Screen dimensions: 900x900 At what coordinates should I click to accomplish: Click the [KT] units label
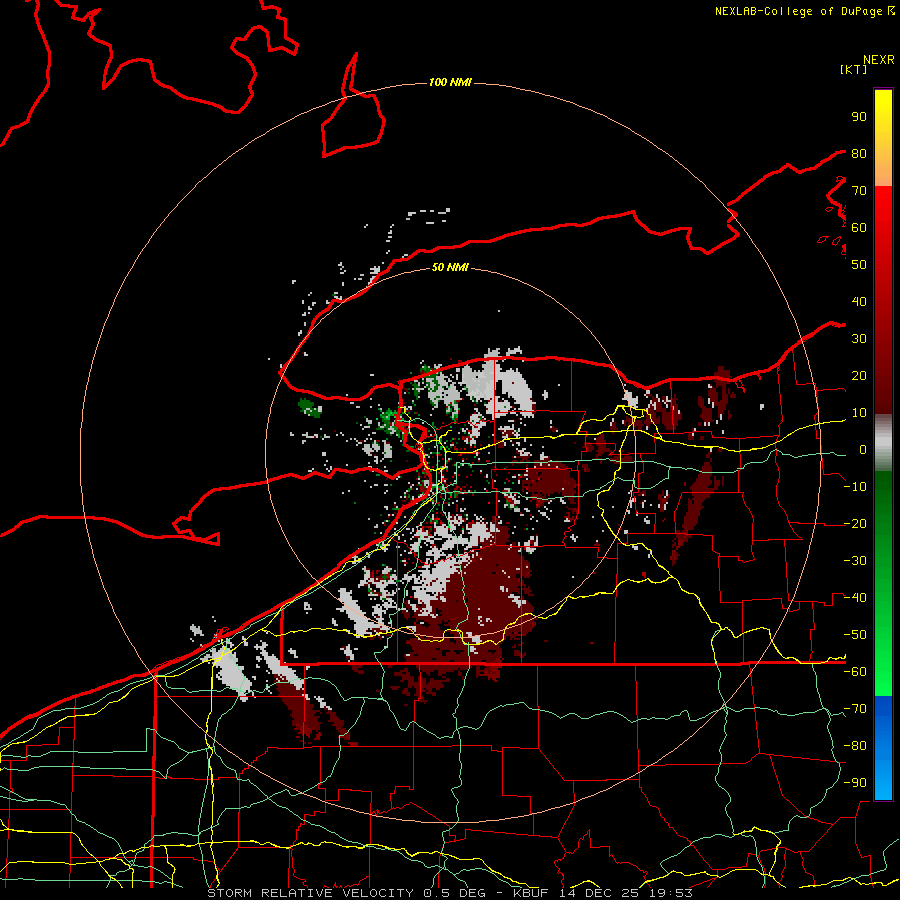(854, 69)
